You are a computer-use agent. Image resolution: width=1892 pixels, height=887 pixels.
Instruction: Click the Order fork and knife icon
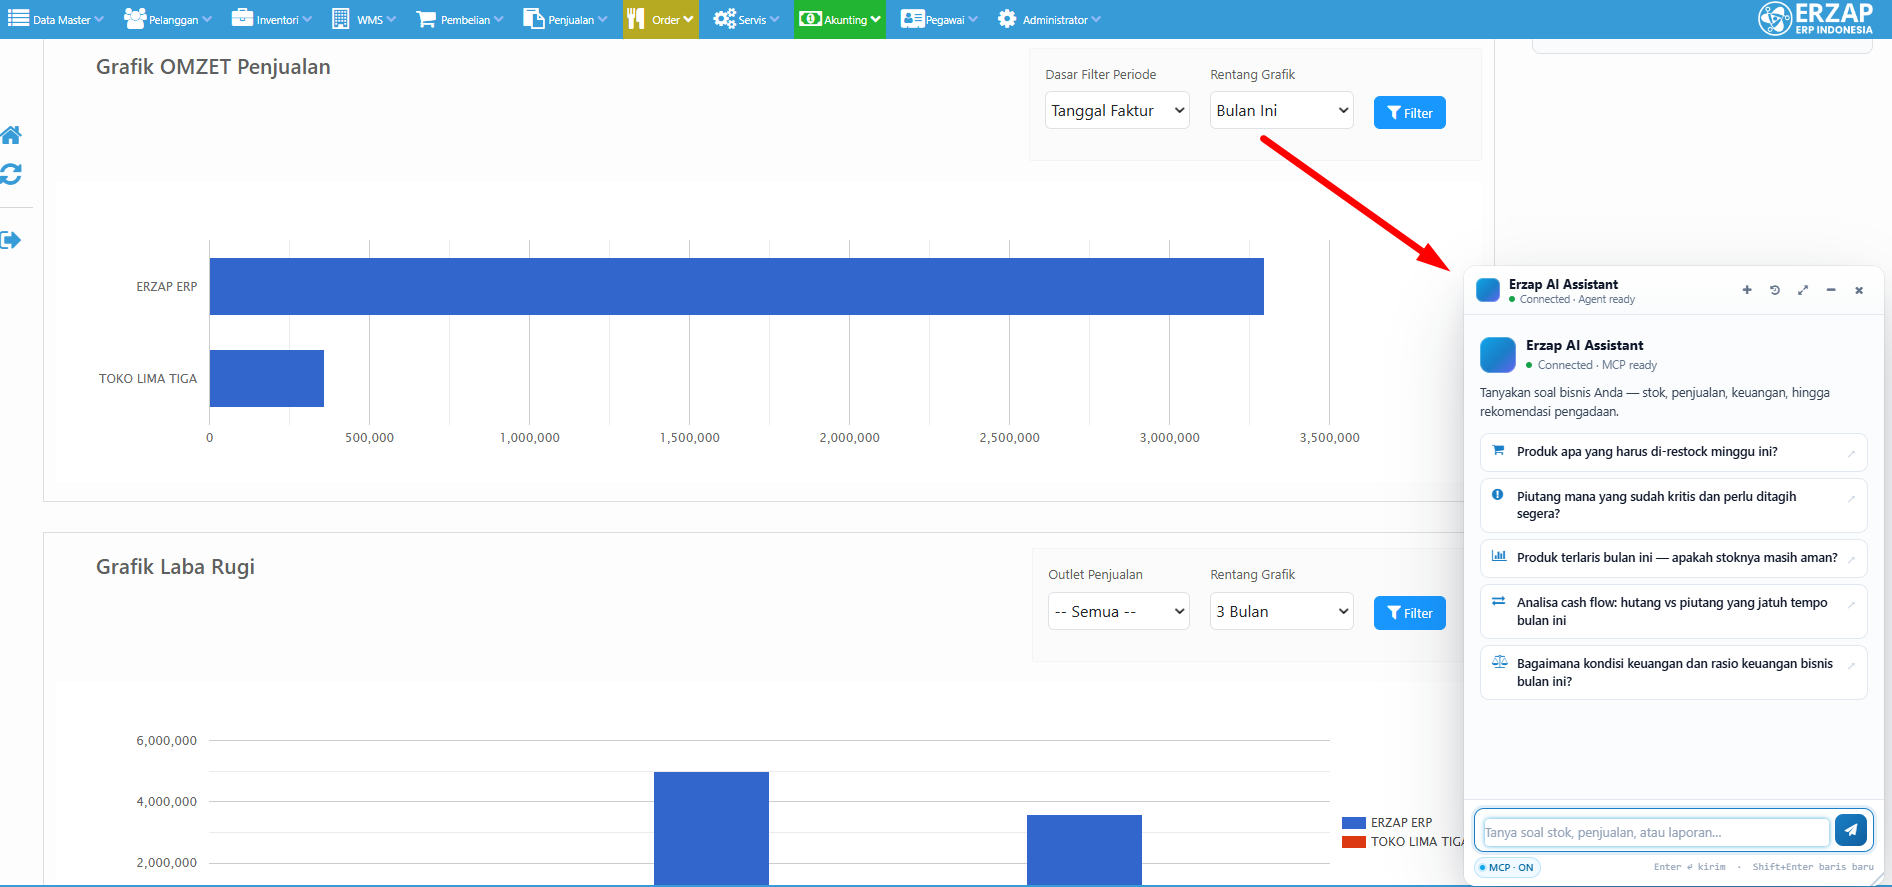pos(636,19)
